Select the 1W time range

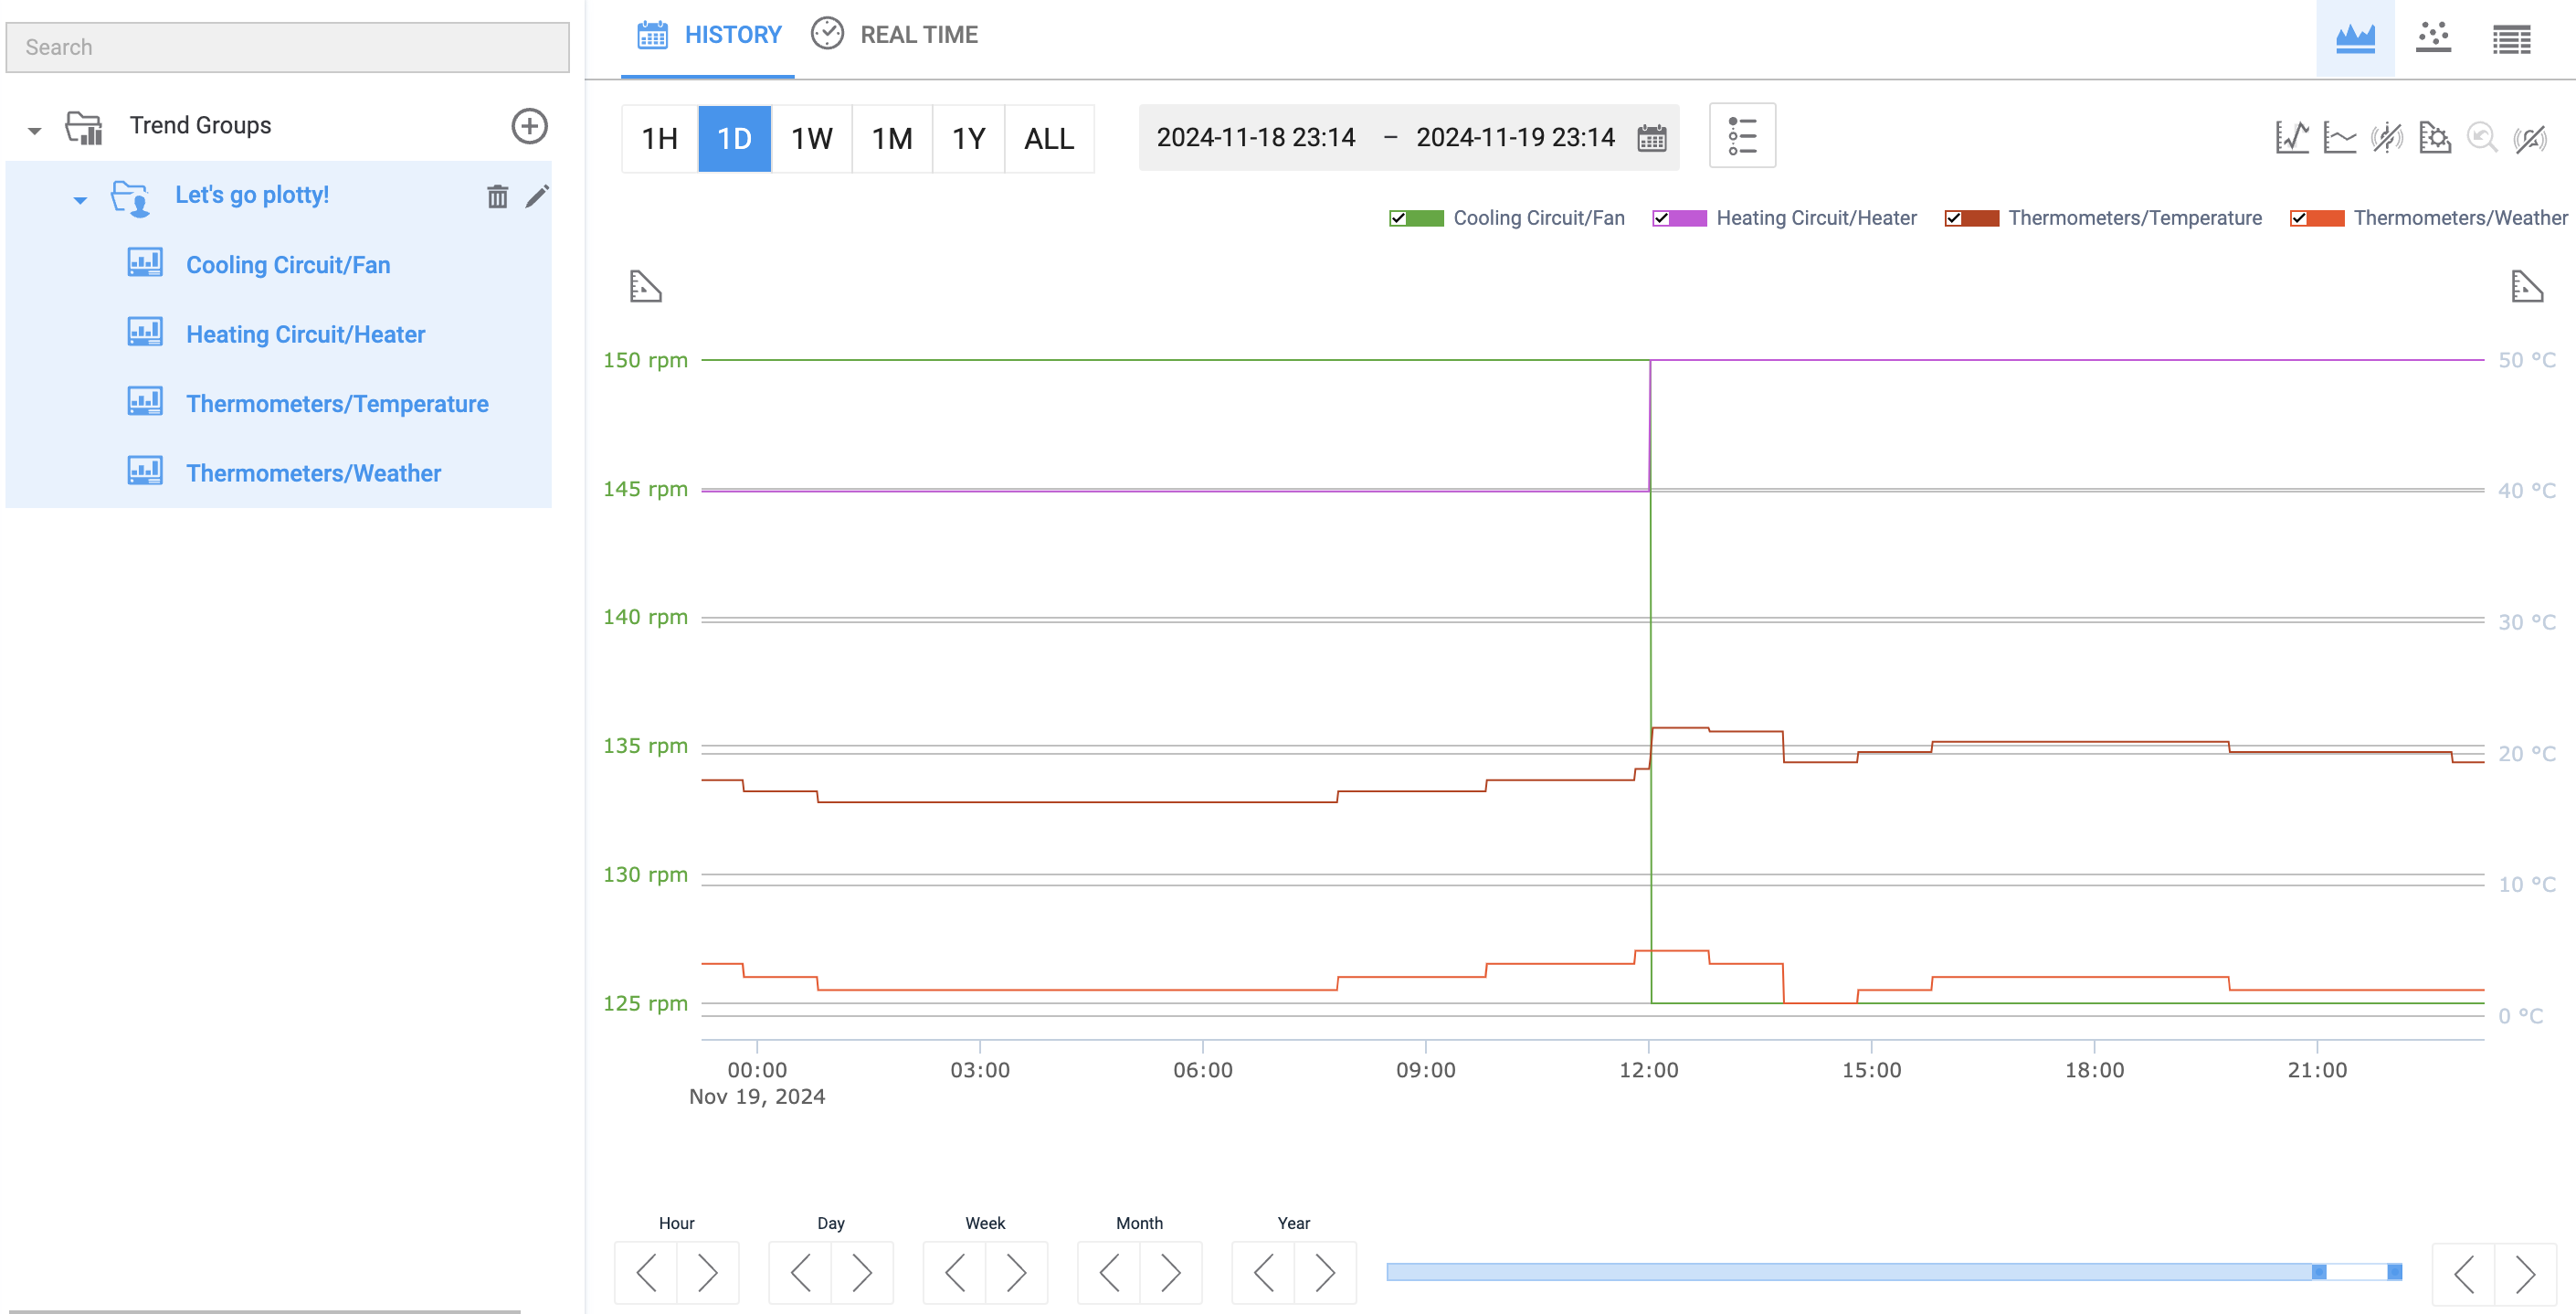[x=811, y=138]
